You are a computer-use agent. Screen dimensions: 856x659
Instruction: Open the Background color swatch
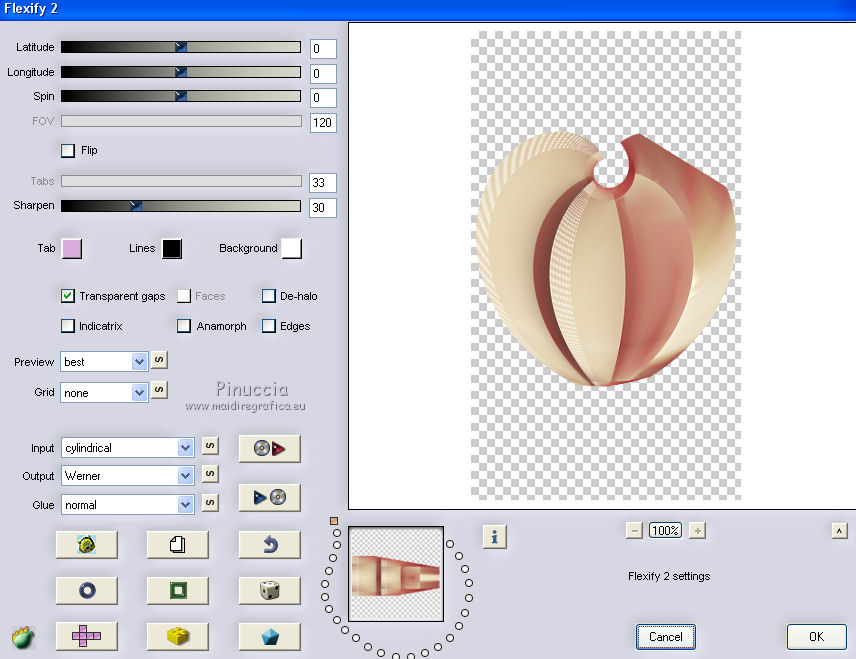click(292, 248)
